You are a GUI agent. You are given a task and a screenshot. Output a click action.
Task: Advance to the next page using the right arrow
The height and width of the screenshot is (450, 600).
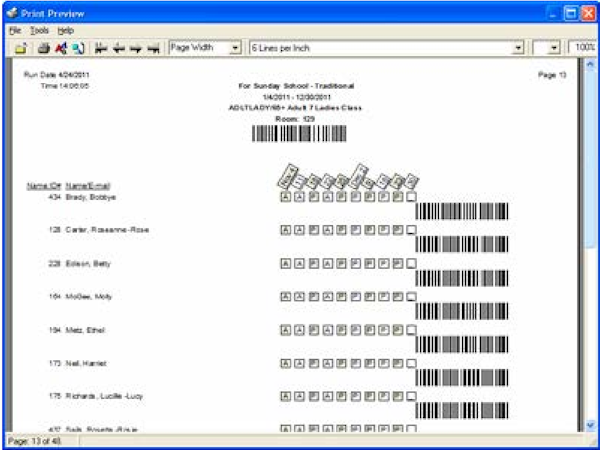(x=136, y=48)
